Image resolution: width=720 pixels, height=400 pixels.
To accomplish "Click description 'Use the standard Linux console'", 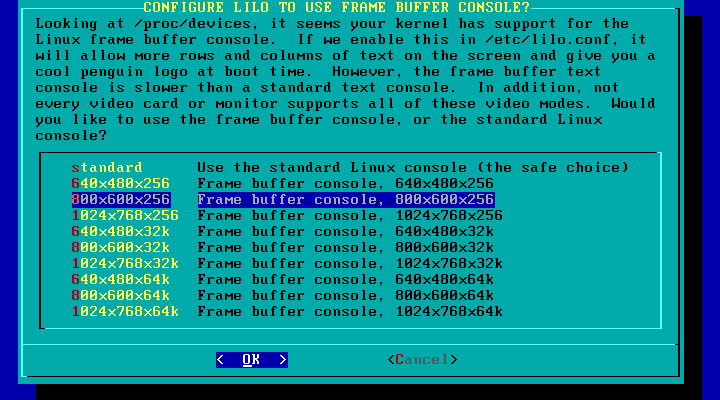I will tap(332, 168).
